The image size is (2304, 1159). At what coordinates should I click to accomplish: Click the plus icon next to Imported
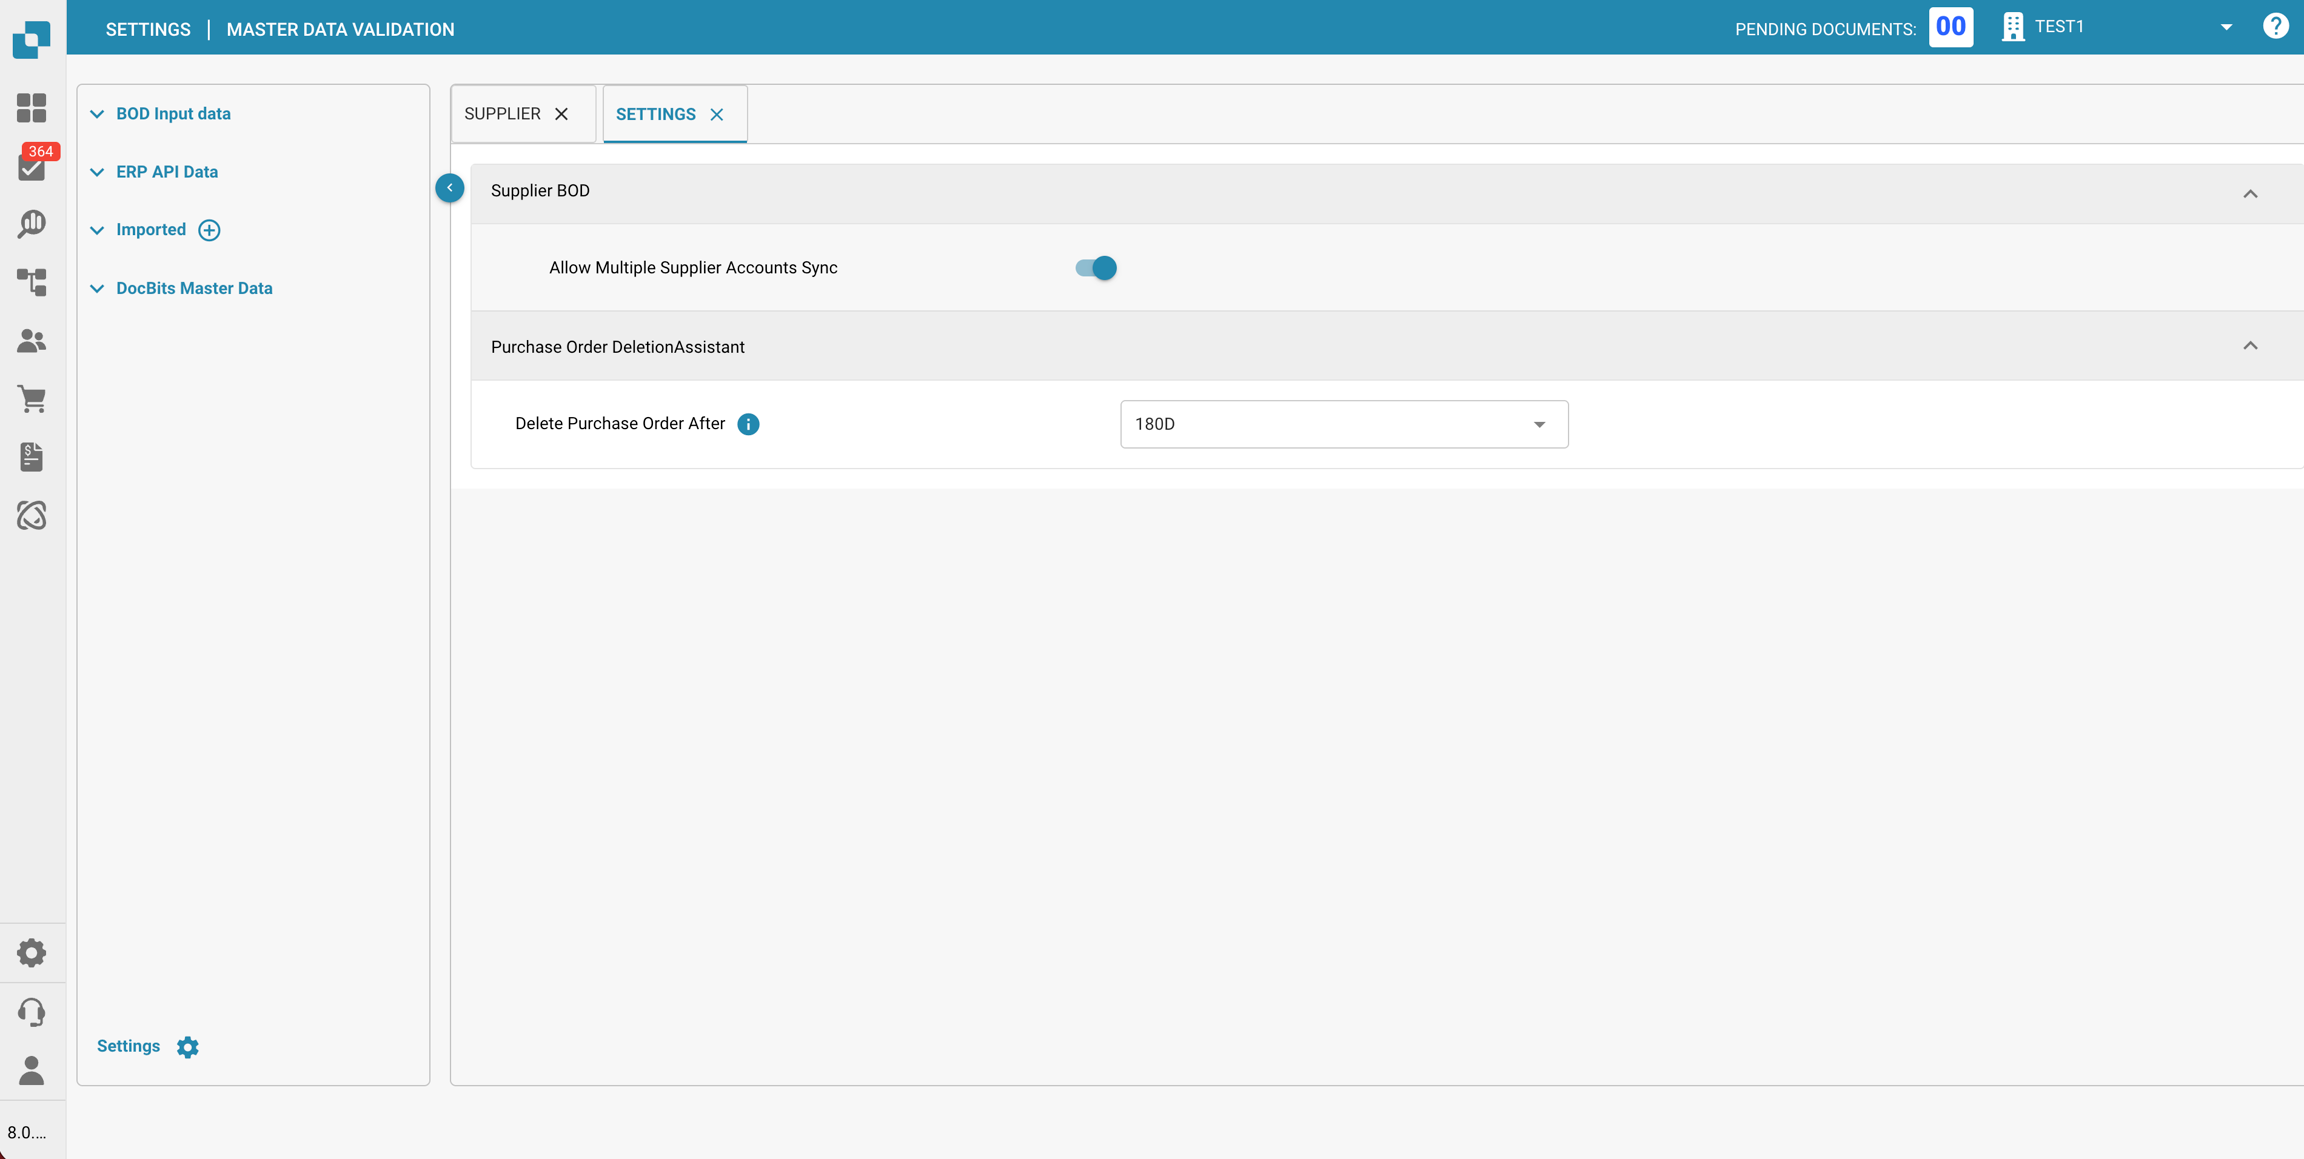point(209,230)
